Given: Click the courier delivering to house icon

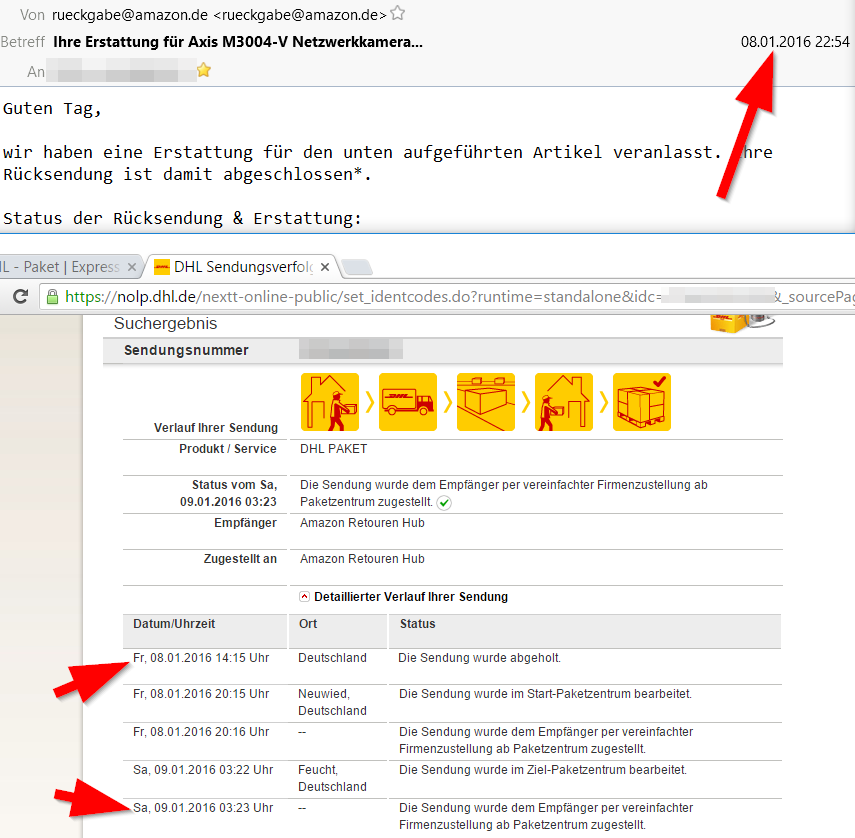Looking at the screenshot, I should point(564,402).
